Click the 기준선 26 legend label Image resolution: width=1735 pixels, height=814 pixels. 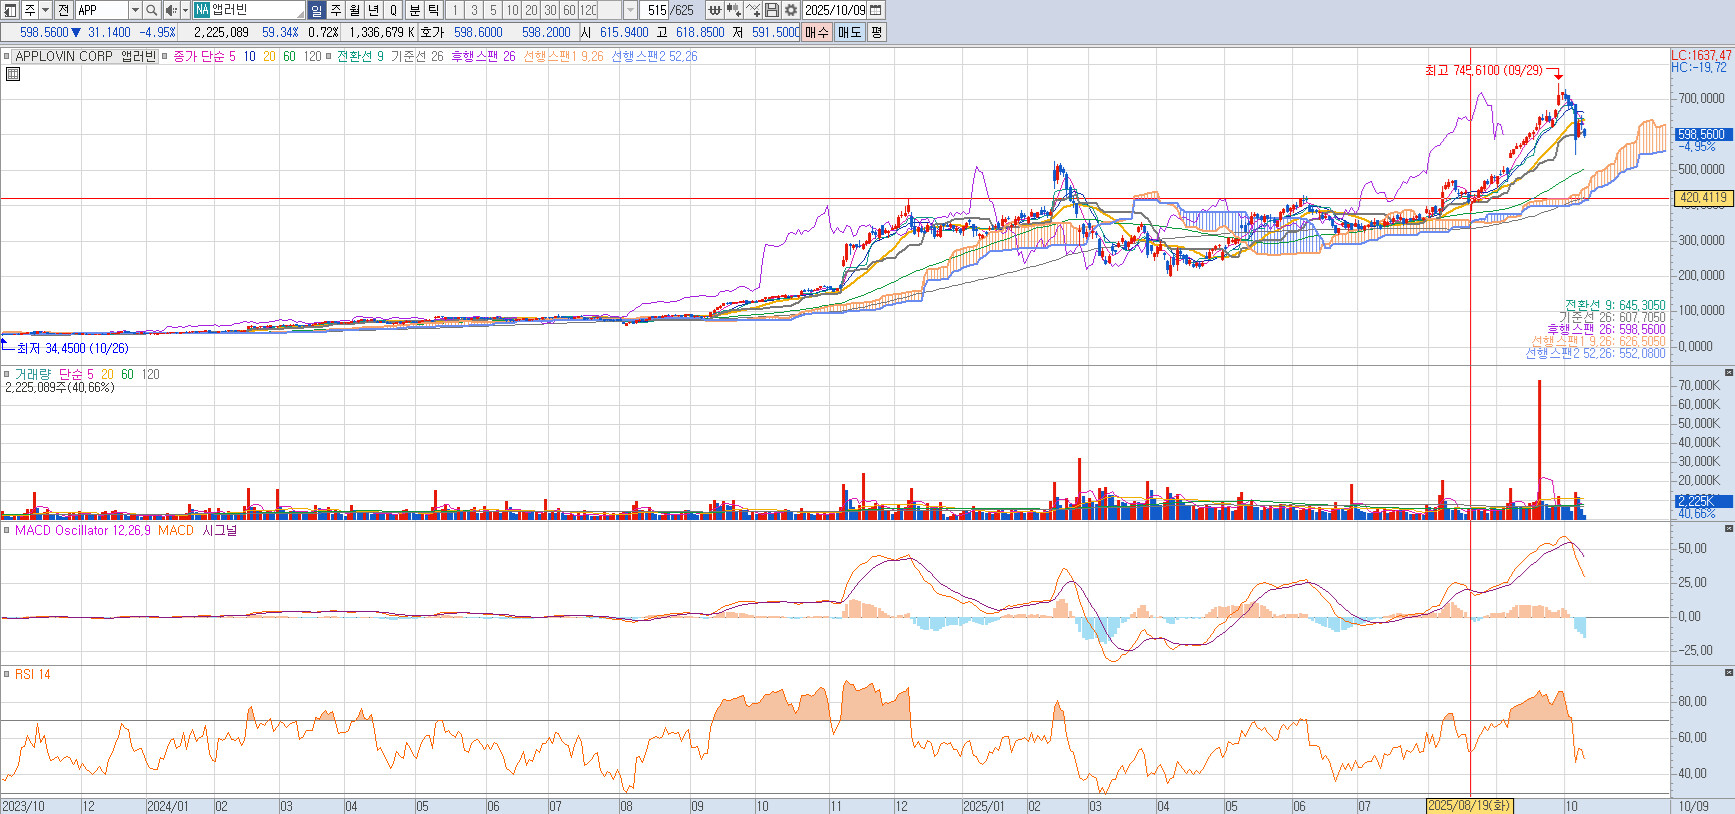click(x=417, y=56)
